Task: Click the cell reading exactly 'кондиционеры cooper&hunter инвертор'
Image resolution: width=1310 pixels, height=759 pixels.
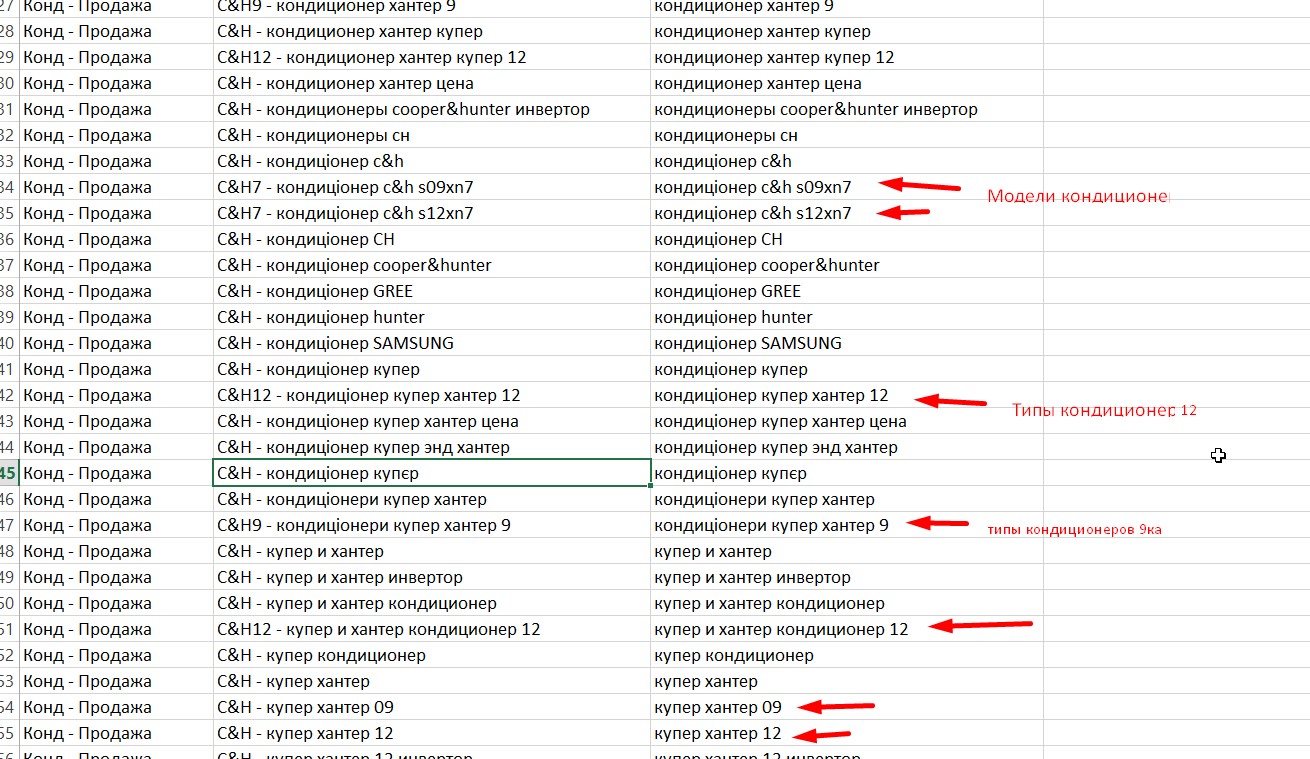Action: [x=847, y=109]
